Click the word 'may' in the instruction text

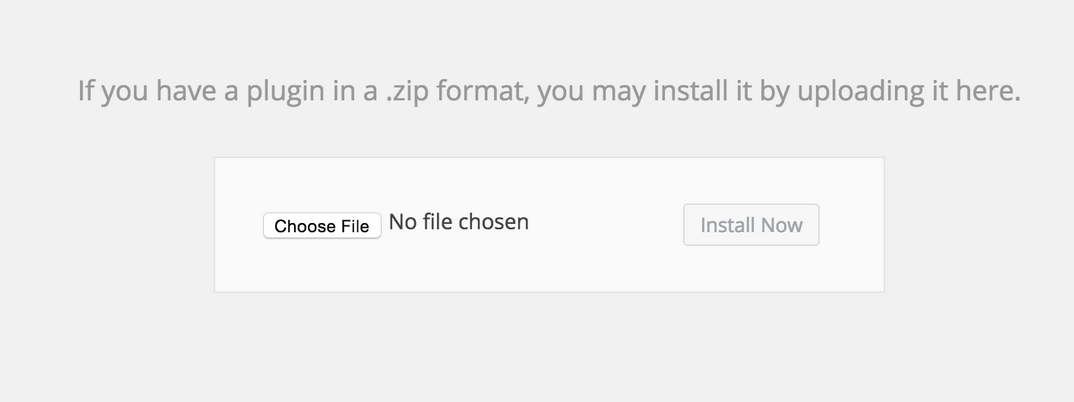tap(619, 91)
